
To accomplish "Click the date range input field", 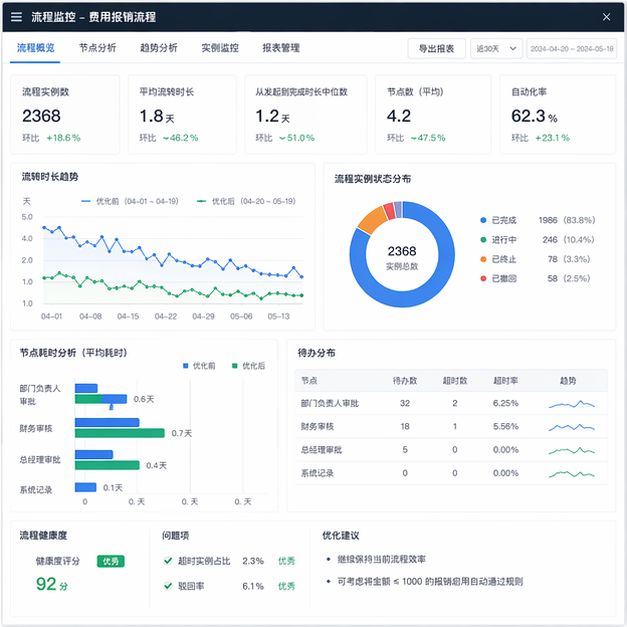I will pyautogui.click(x=571, y=49).
